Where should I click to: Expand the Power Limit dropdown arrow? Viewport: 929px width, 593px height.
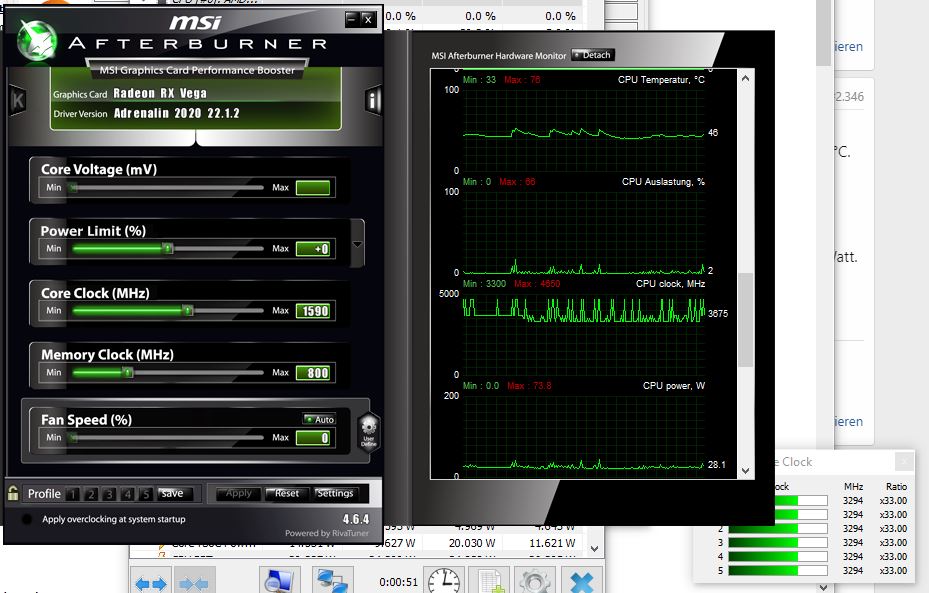click(x=357, y=244)
